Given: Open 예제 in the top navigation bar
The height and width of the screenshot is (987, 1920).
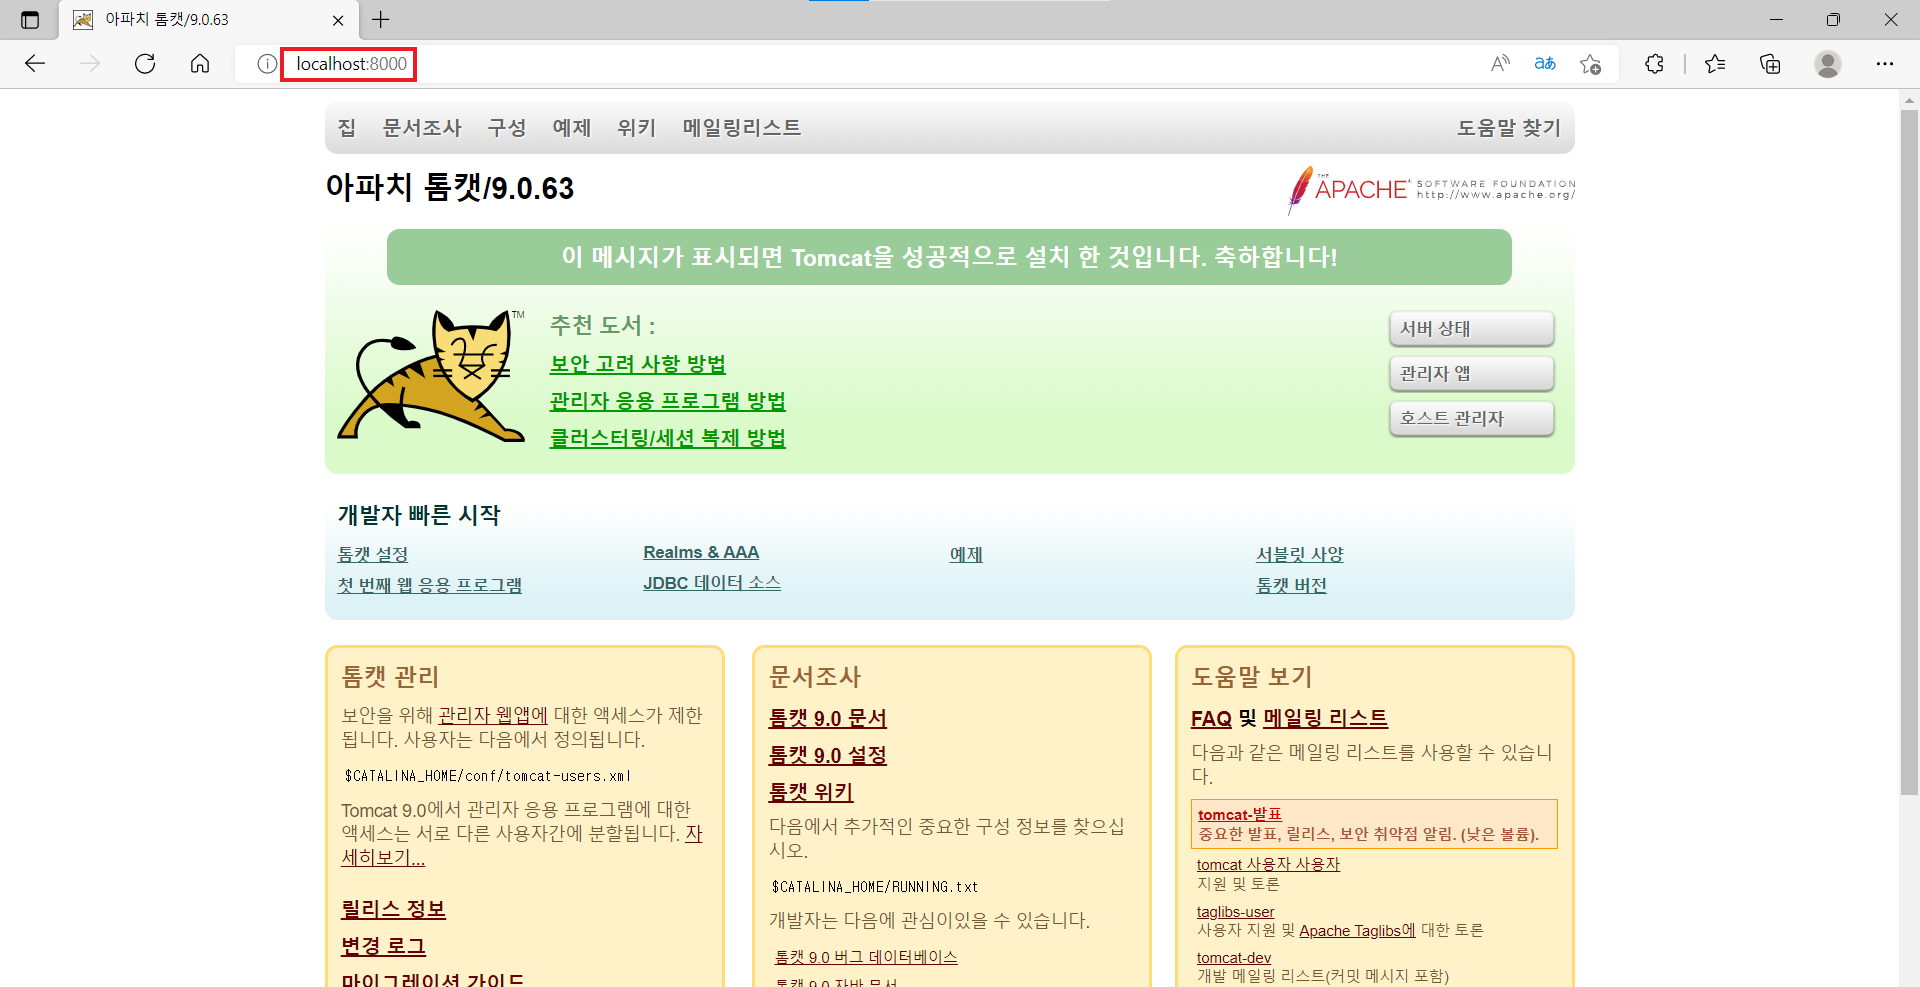Looking at the screenshot, I should [x=572, y=128].
